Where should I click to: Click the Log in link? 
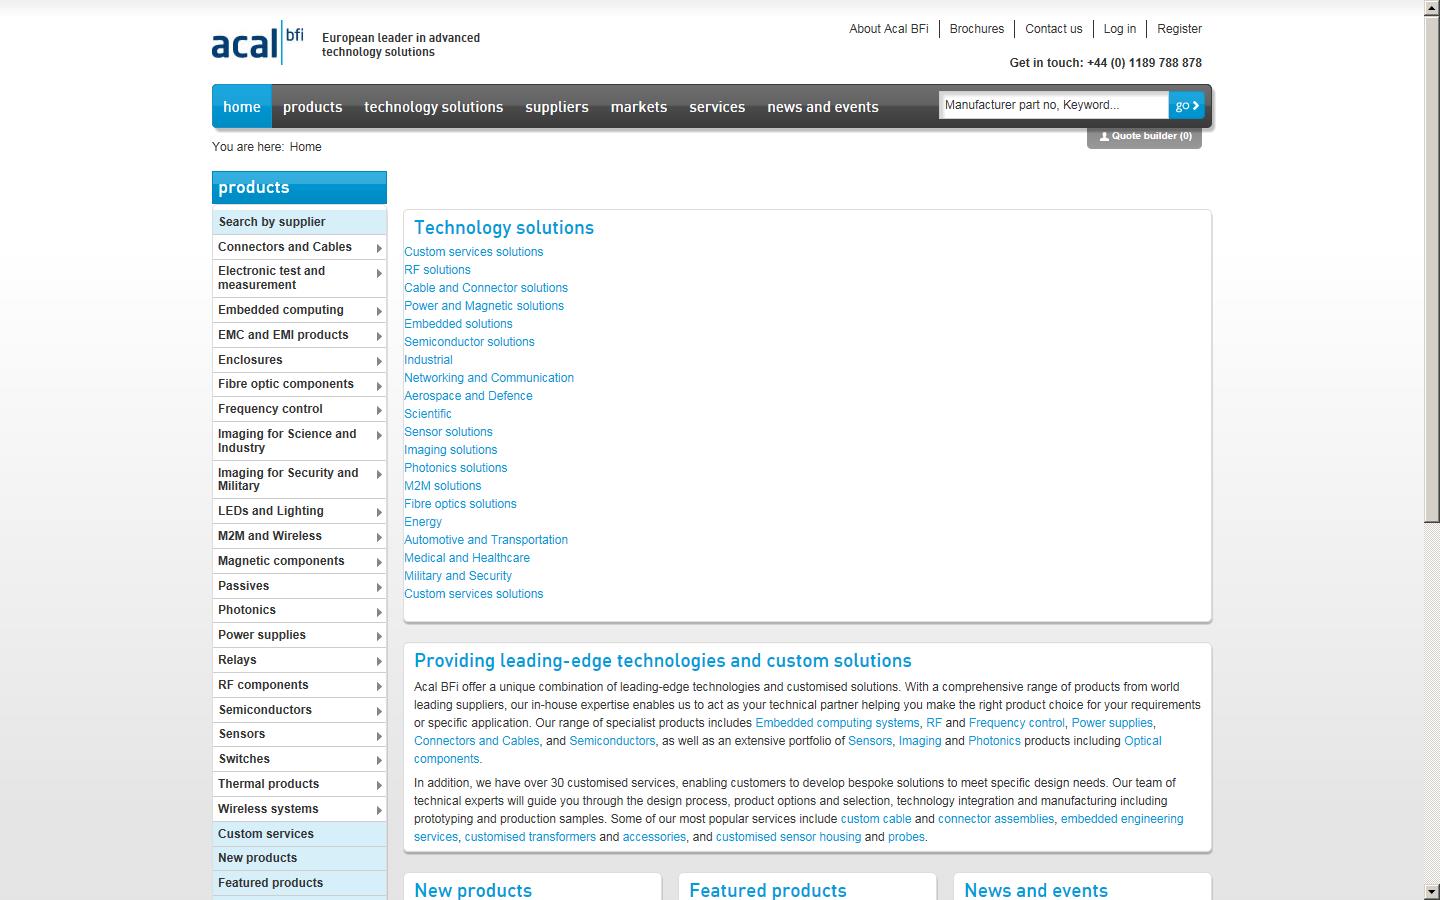(x=1119, y=28)
